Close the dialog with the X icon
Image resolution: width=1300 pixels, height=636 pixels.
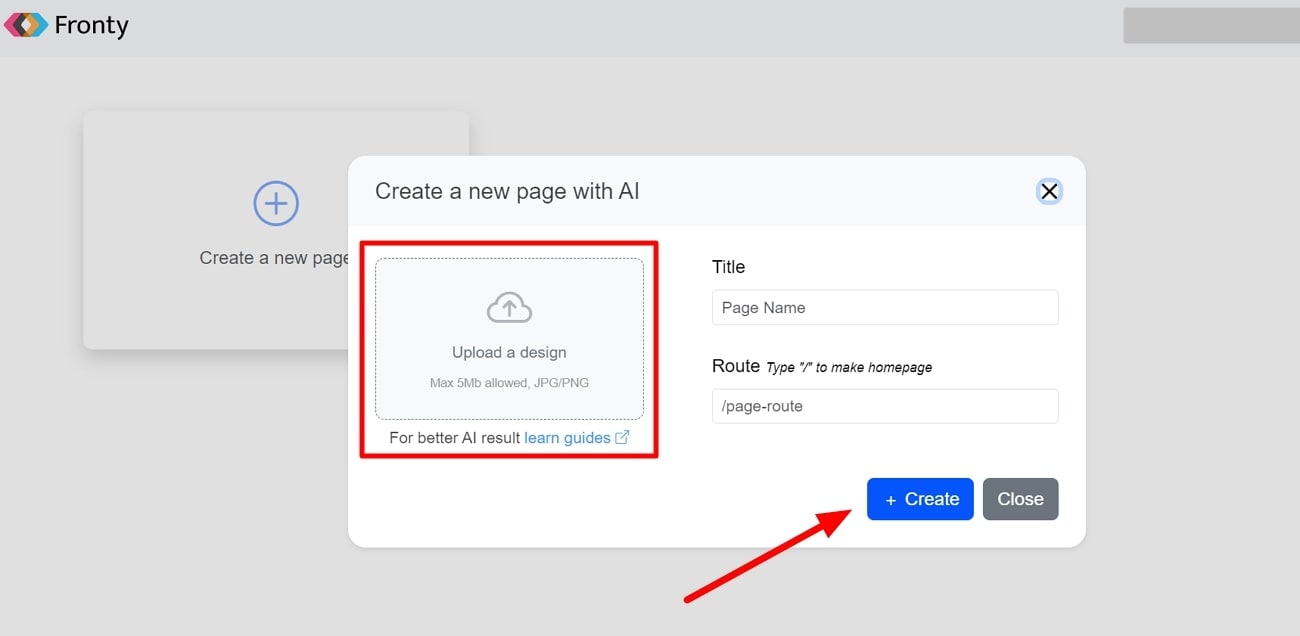pos(1048,191)
